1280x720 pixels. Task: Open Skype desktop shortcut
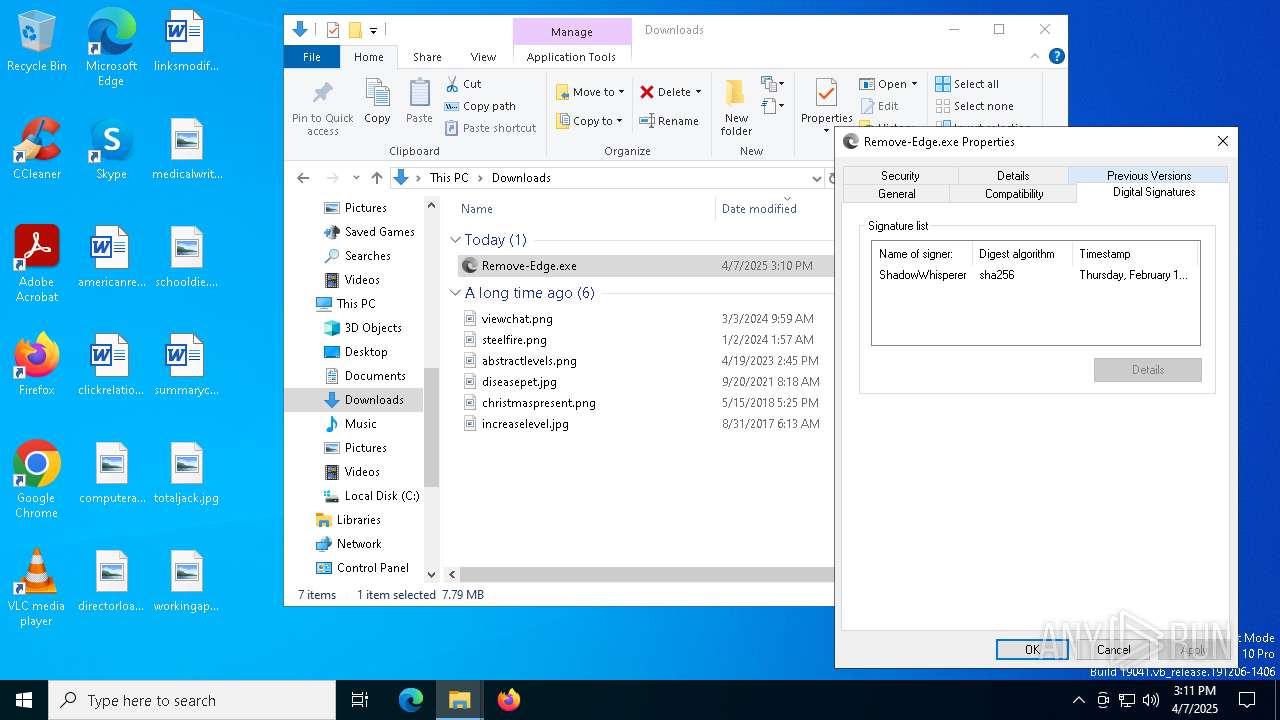[111, 149]
